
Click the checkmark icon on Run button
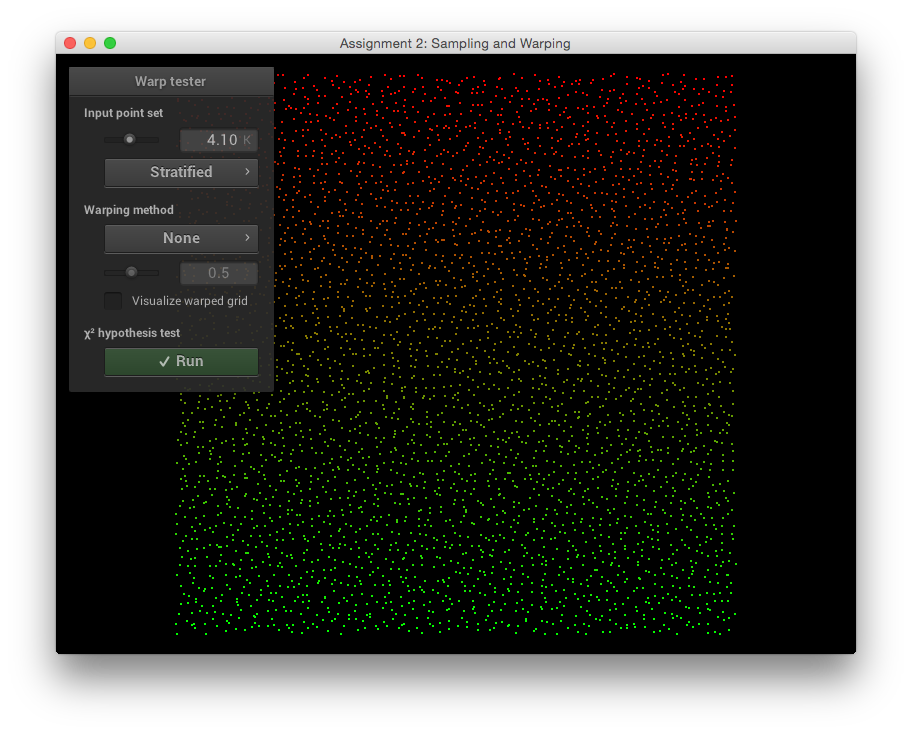[164, 362]
